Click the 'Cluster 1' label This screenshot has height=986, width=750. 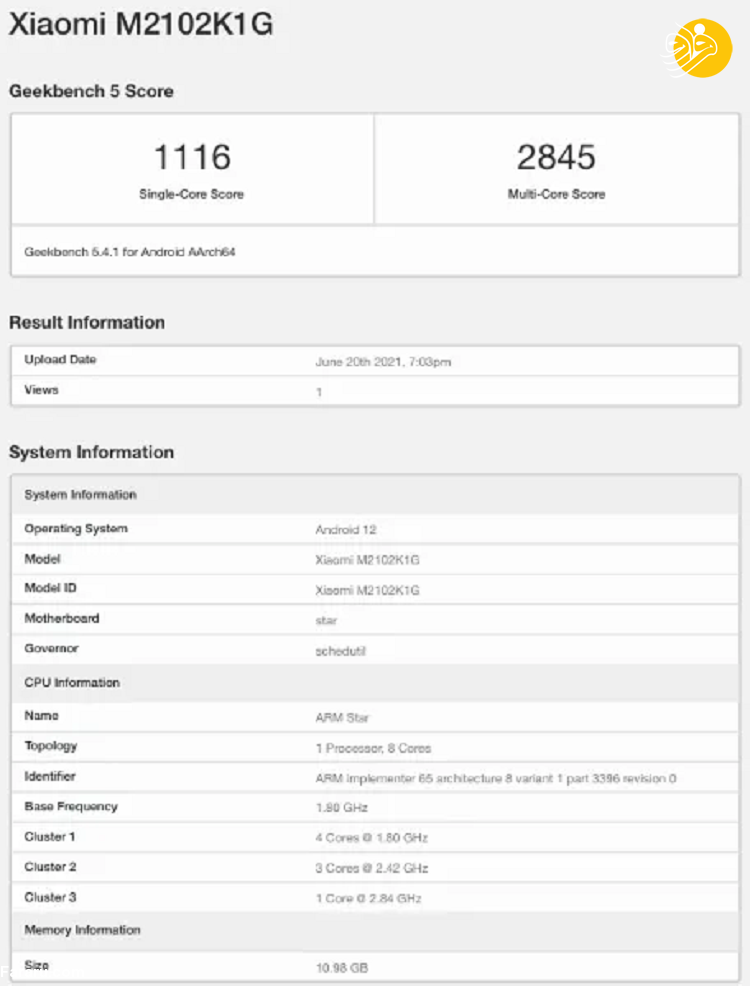pos(50,837)
